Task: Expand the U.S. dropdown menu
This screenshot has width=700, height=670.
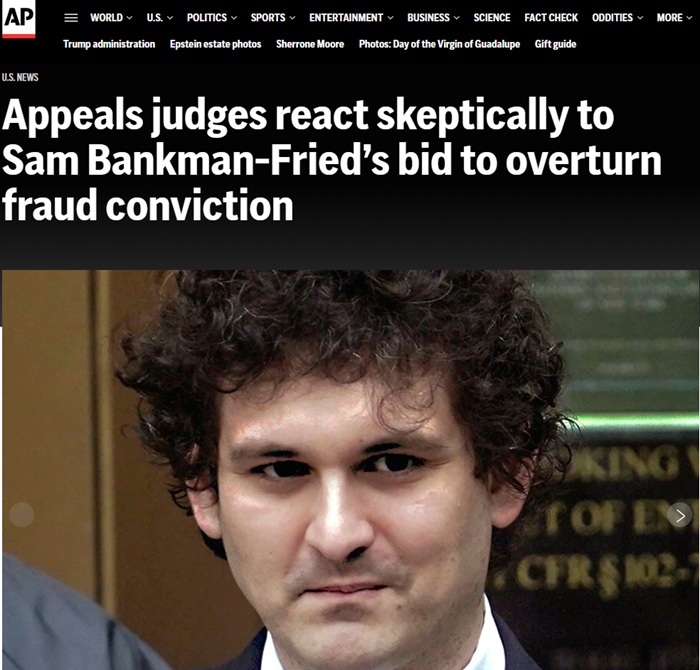Action: pyautogui.click(x=159, y=17)
